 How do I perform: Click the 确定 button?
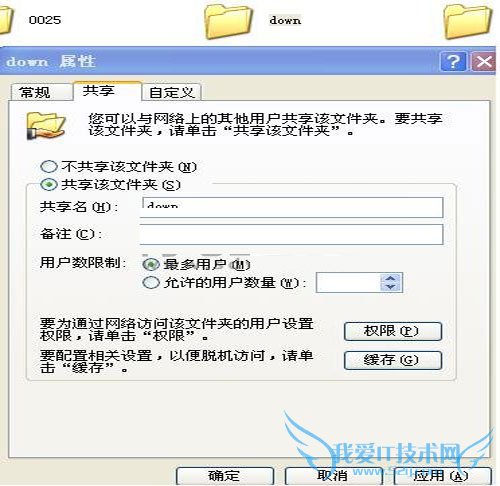tap(225, 476)
